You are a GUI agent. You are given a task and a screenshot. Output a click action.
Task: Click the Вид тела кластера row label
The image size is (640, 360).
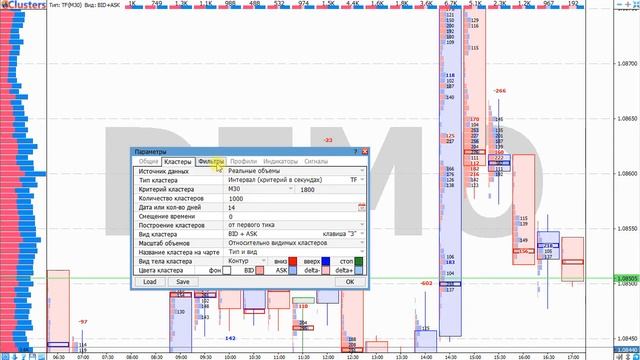pyautogui.click(x=165, y=261)
